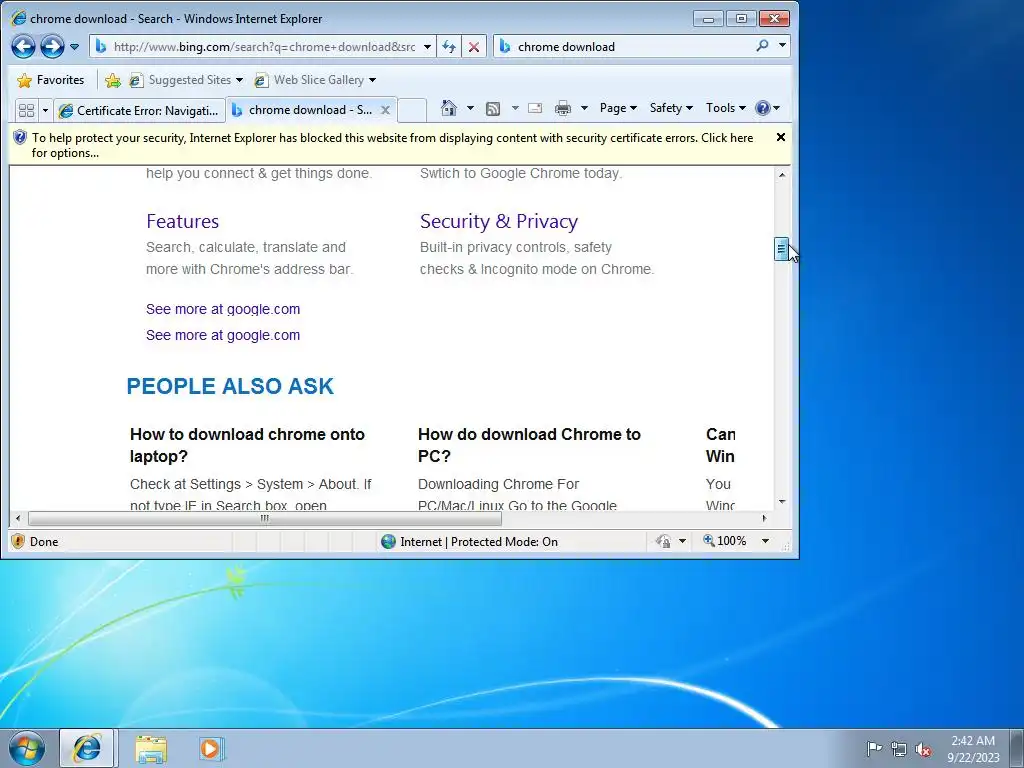
Task: Click the vertical scrollbar thumb
Action: click(782, 249)
